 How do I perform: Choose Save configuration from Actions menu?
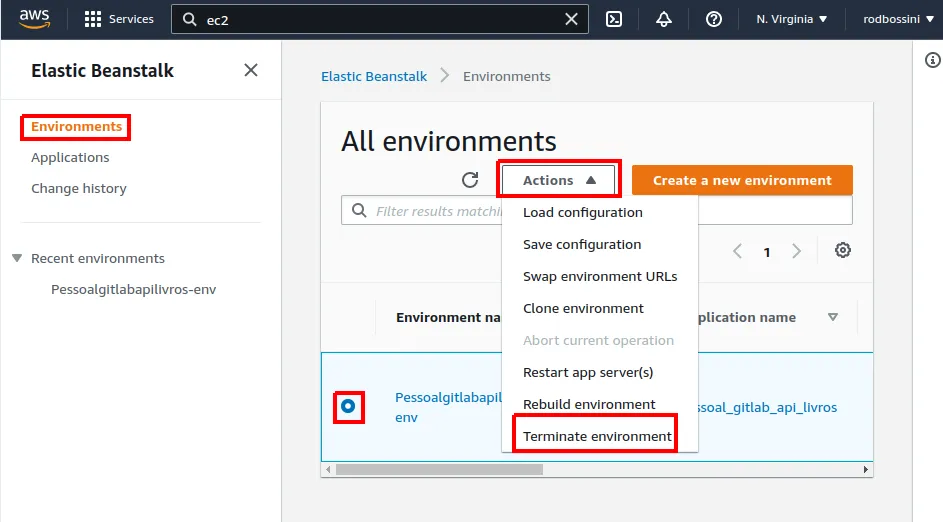[x=582, y=244]
